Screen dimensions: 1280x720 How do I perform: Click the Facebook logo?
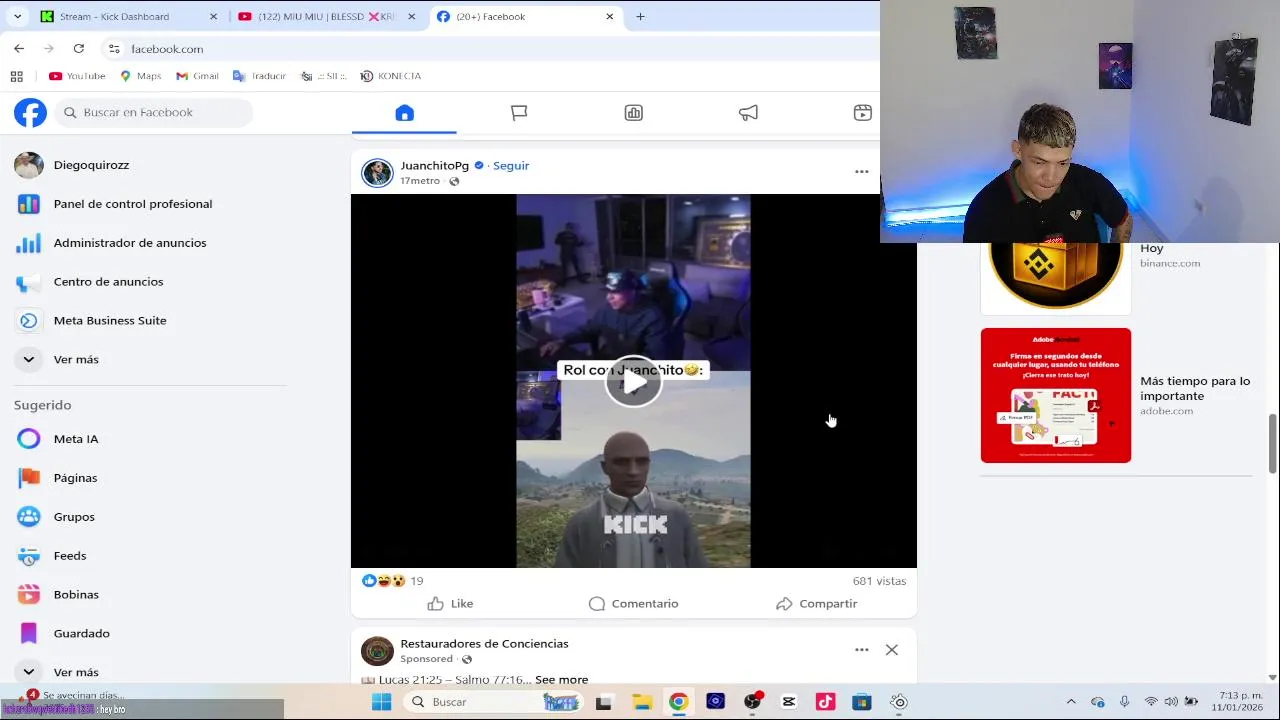(30, 113)
